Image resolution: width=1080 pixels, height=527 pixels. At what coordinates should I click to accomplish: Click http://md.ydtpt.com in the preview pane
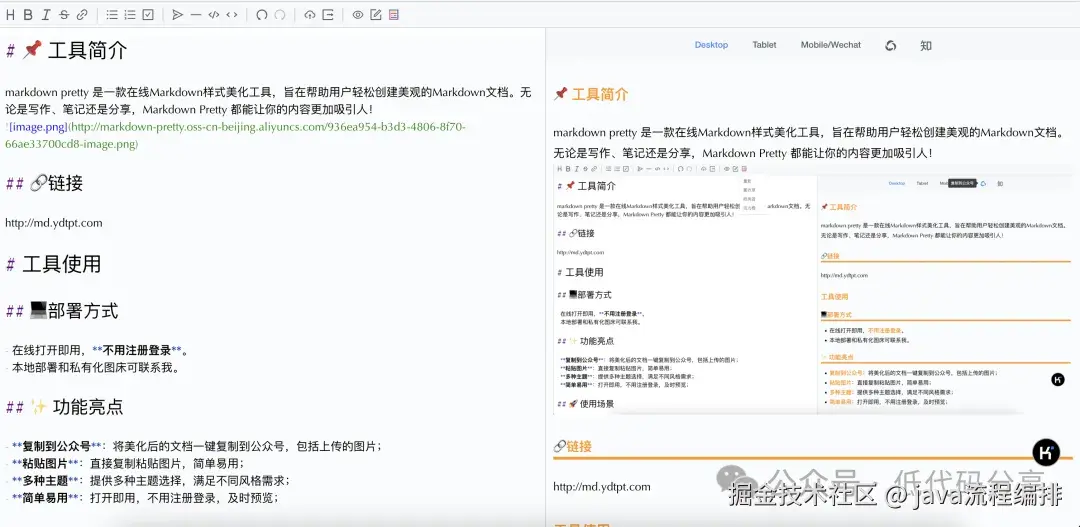pyautogui.click(x=602, y=487)
